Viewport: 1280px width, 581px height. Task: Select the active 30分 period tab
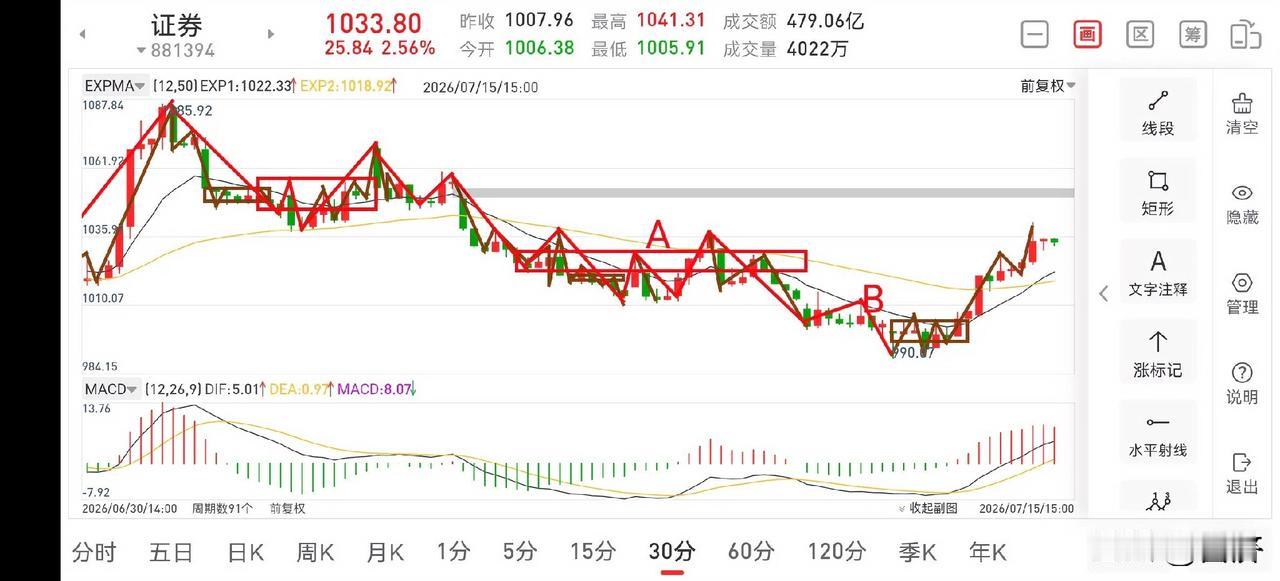pyautogui.click(x=672, y=551)
